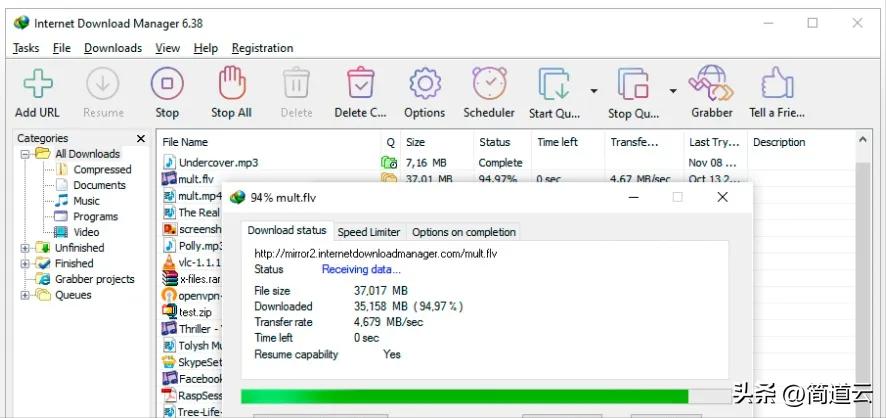Sort by Status column header
Image resolution: width=886 pixels, height=418 pixels.
point(502,142)
